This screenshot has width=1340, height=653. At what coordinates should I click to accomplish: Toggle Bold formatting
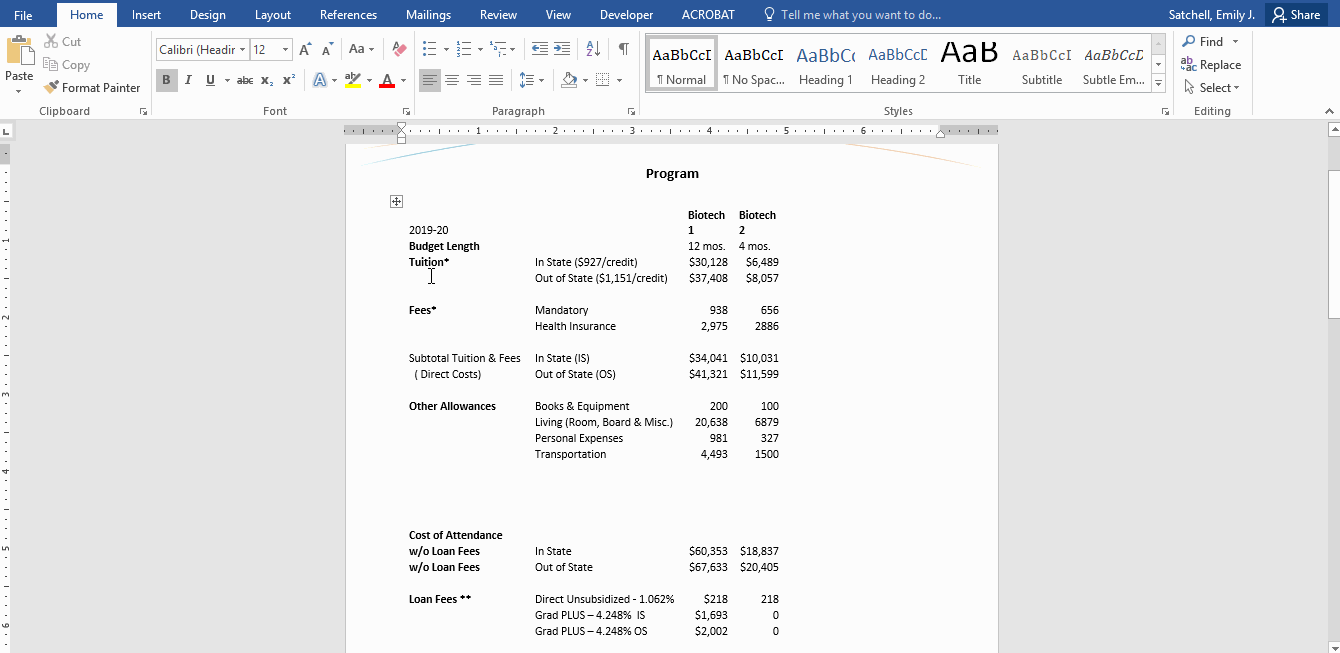click(166, 80)
